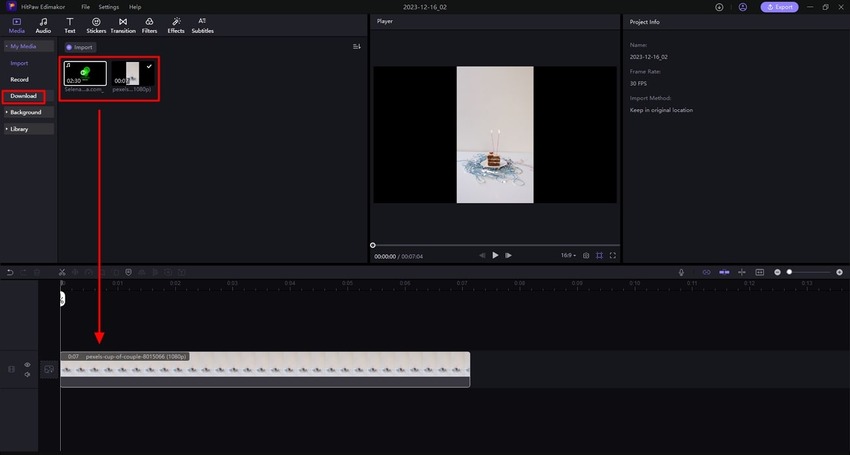
Task: Undo the last action
Action: [x=10, y=272]
